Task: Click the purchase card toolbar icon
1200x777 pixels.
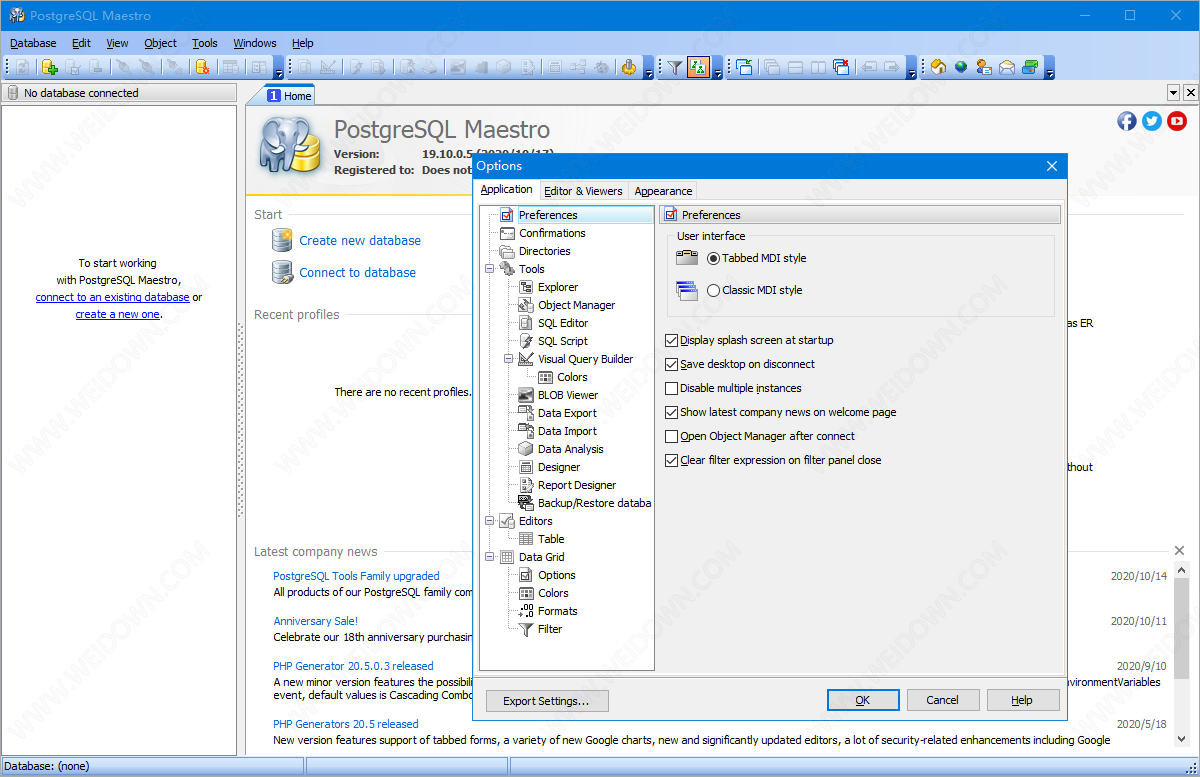Action: (1030, 67)
